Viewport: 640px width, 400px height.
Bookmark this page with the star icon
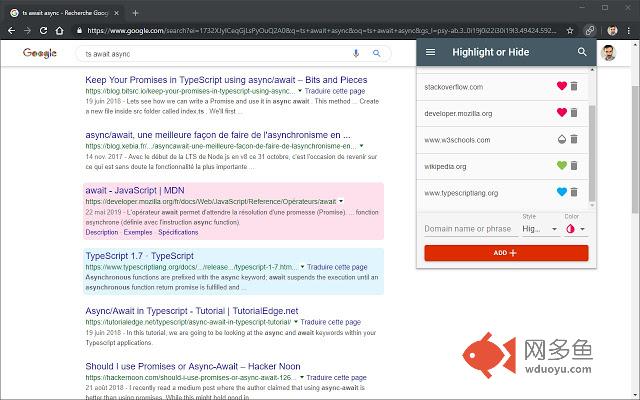tap(570, 31)
